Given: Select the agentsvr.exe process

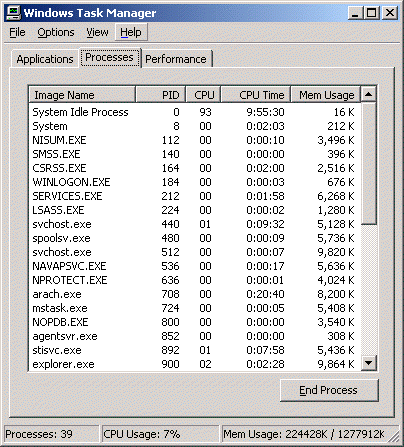Looking at the screenshot, I should pos(195,336).
